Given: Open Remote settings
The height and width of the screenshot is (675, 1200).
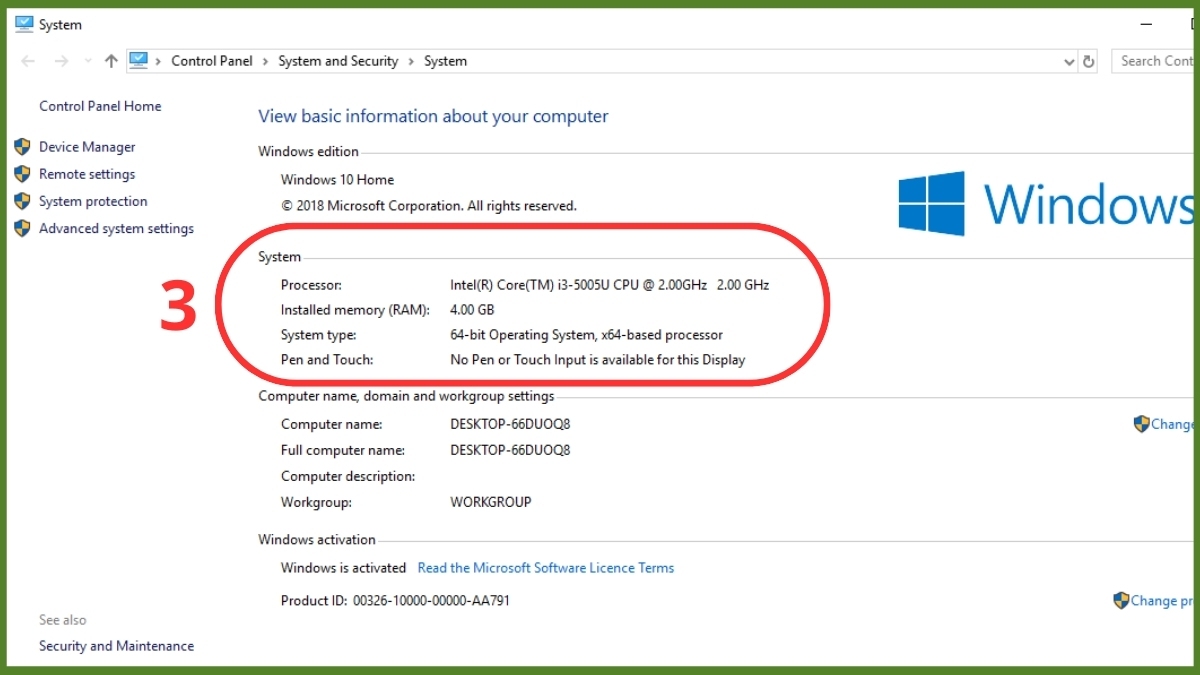Looking at the screenshot, I should (87, 174).
